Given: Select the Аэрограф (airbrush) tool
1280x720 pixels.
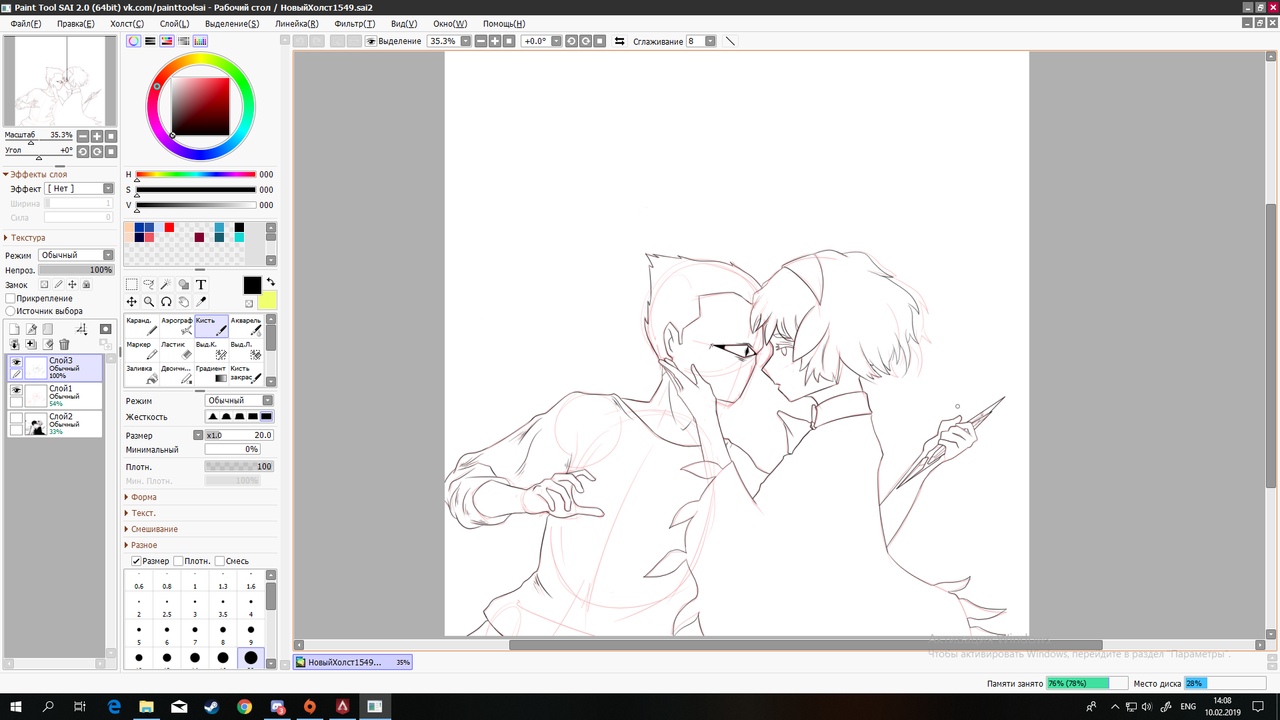Looking at the screenshot, I should 176,326.
